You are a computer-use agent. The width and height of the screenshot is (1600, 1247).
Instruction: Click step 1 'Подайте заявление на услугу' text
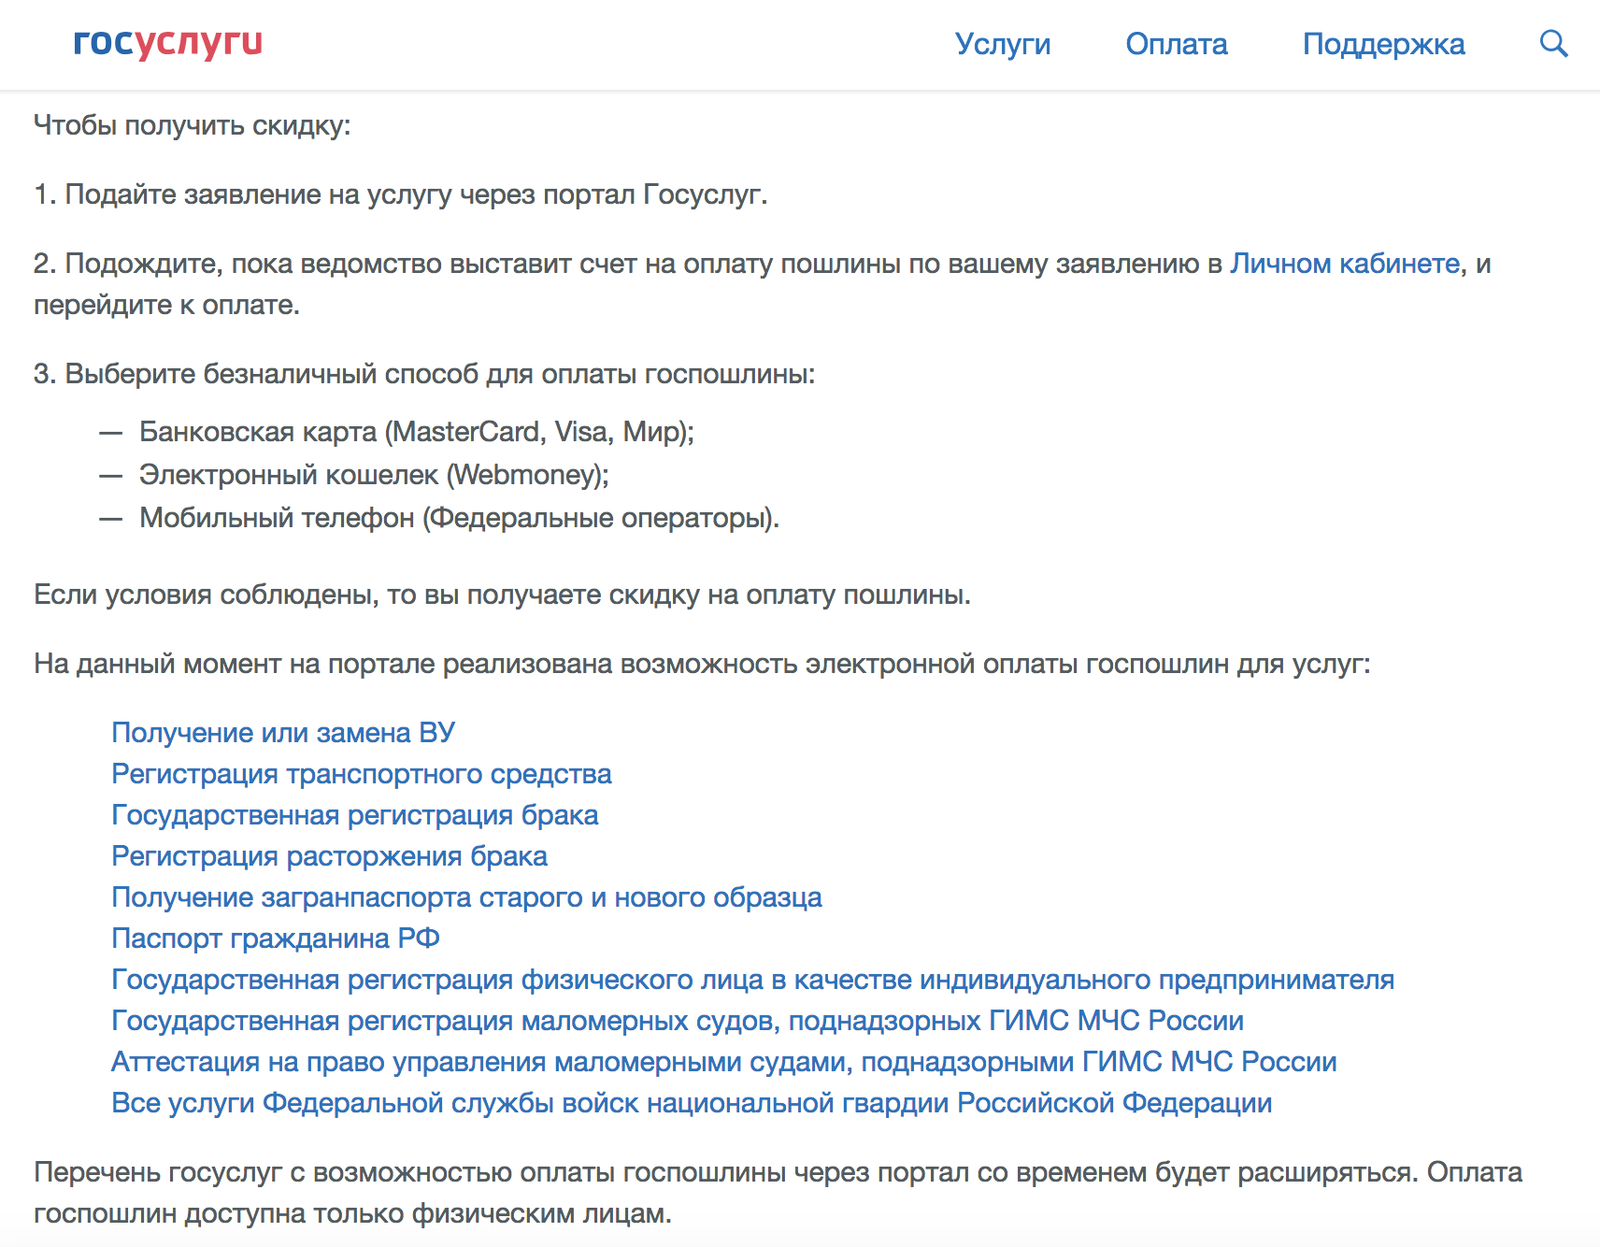coord(401,194)
